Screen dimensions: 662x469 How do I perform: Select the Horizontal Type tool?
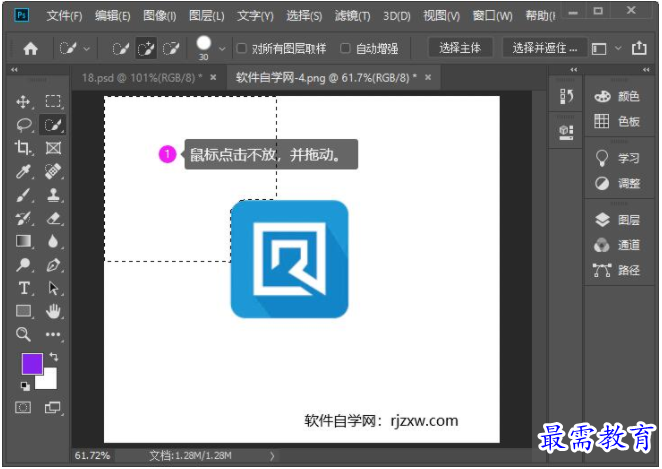[x=24, y=288]
